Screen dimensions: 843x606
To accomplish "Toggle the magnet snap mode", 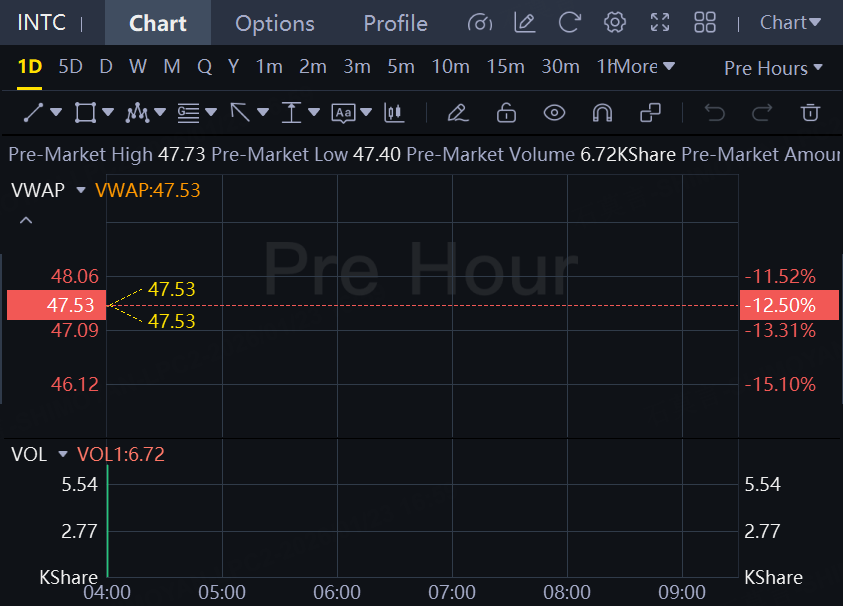I will [x=602, y=113].
